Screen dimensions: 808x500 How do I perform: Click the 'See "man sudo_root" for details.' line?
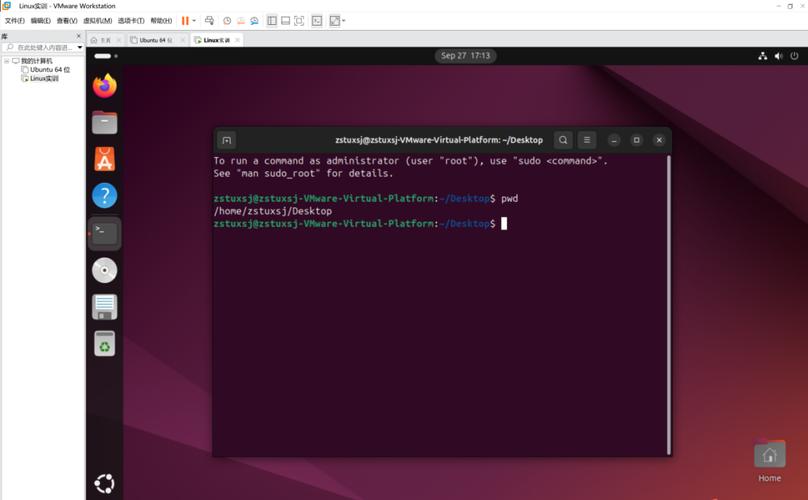(x=303, y=173)
